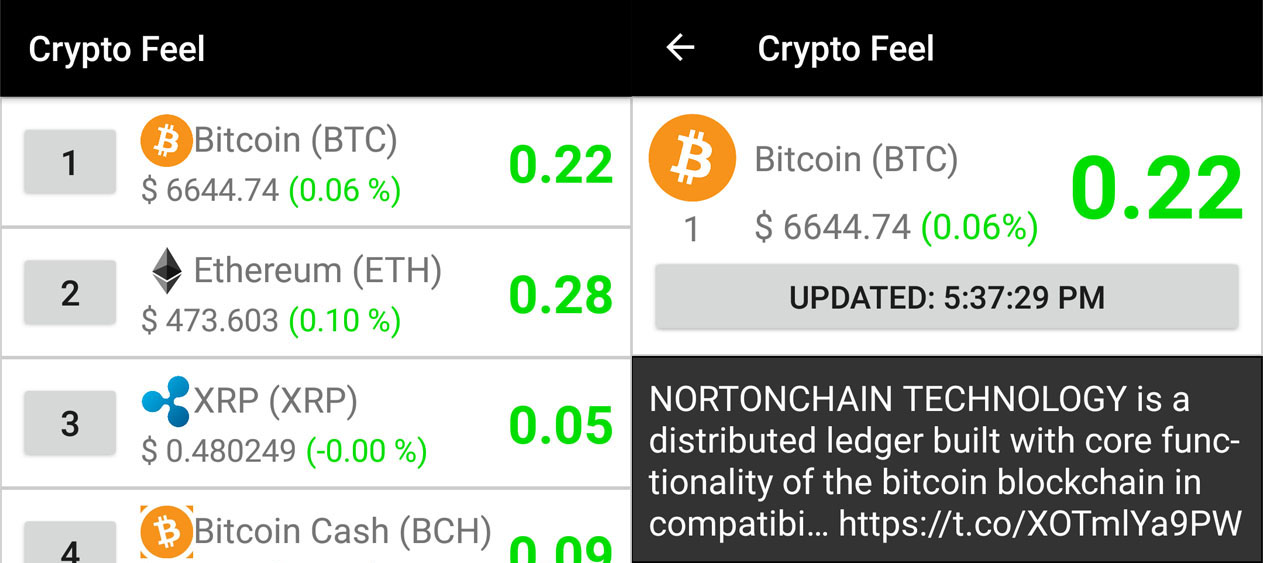Click Ethereum's 0.28 sentiment score
Image resolution: width=1263 pixels, height=563 pixels.
coord(560,294)
